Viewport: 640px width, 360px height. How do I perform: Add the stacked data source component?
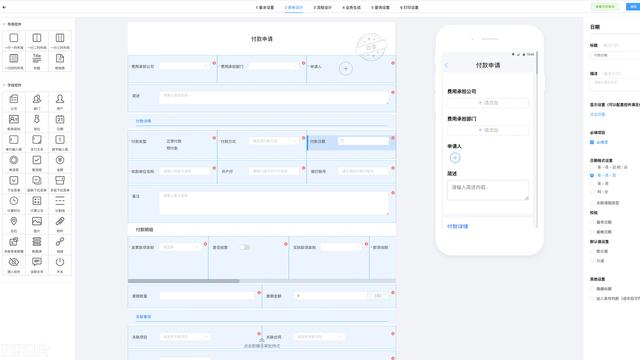(37, 244)
